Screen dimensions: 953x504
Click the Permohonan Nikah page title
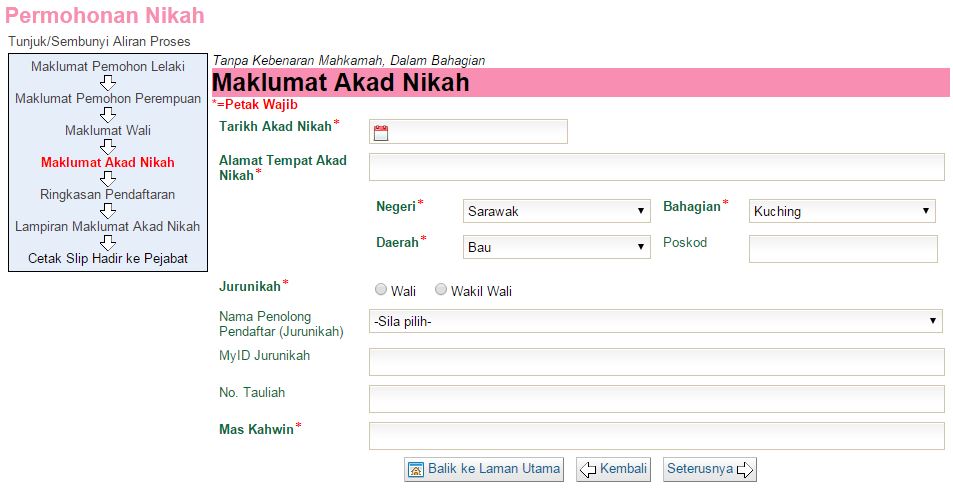click(x=105, y=15)
